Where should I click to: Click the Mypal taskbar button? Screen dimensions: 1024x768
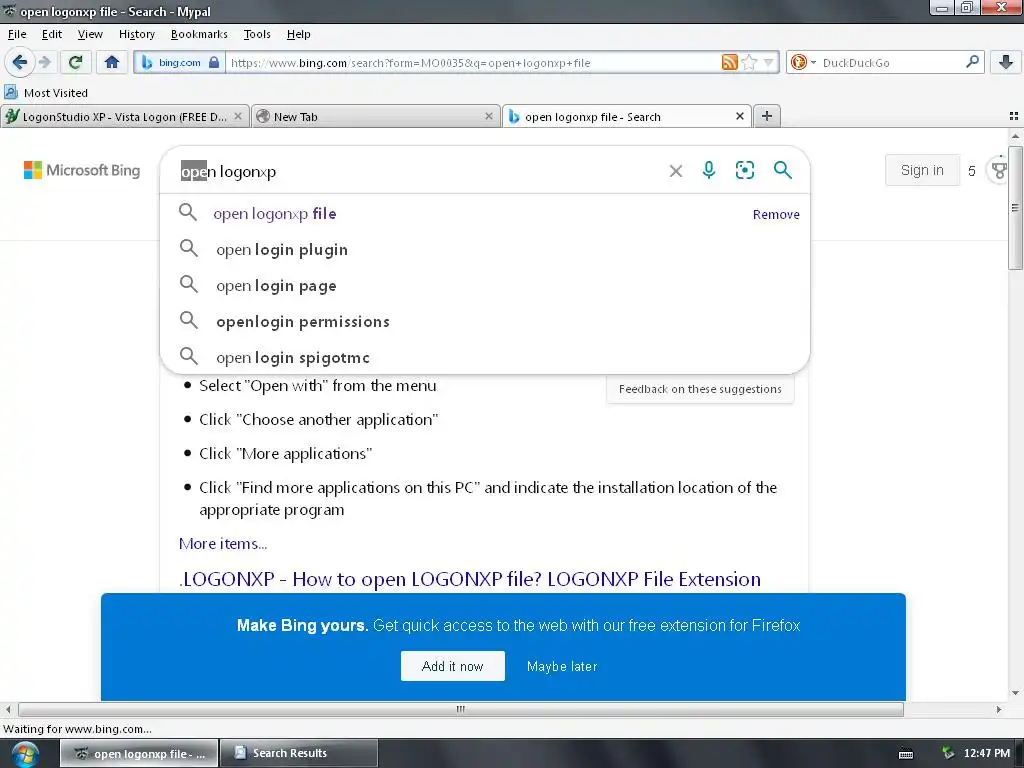tap(138, 753)
